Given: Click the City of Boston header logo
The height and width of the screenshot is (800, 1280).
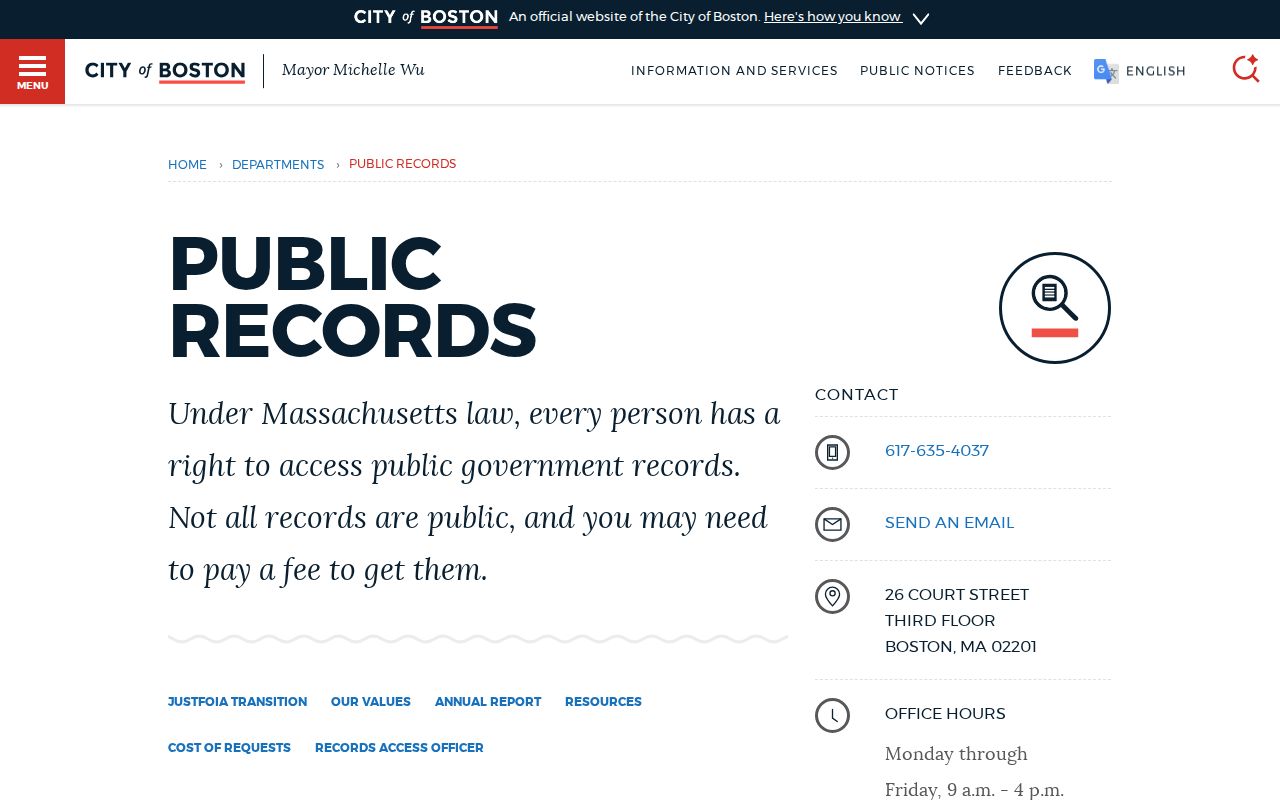Looking at the screenshot, I should (165, 71).
